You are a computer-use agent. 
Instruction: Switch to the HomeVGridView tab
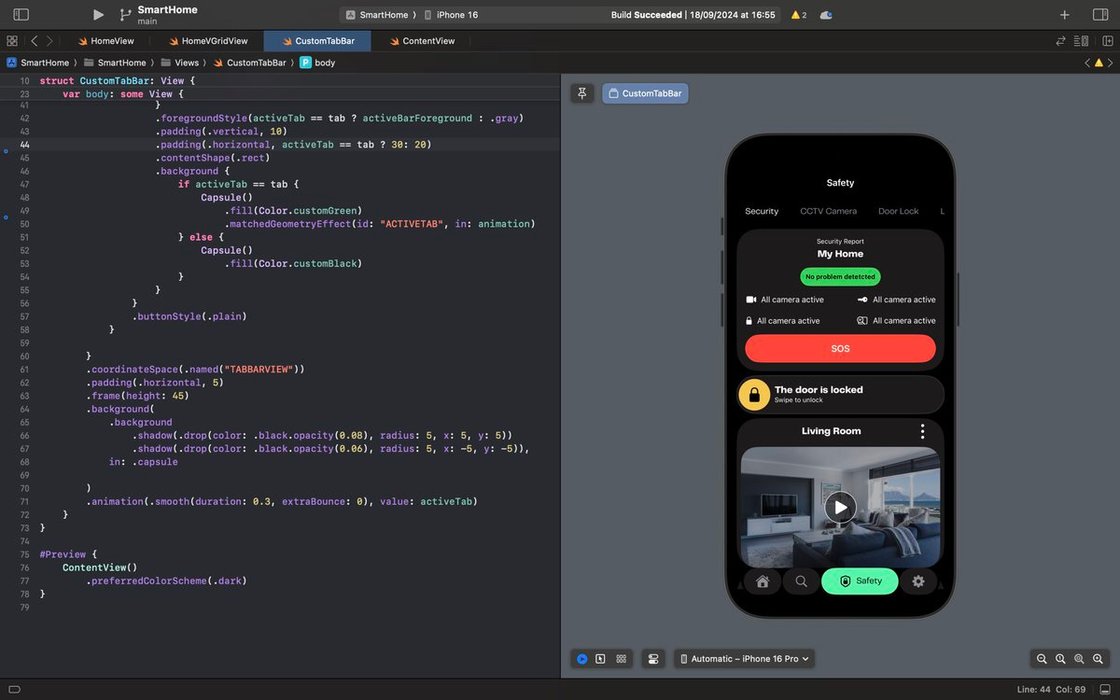tap(208, 41)
